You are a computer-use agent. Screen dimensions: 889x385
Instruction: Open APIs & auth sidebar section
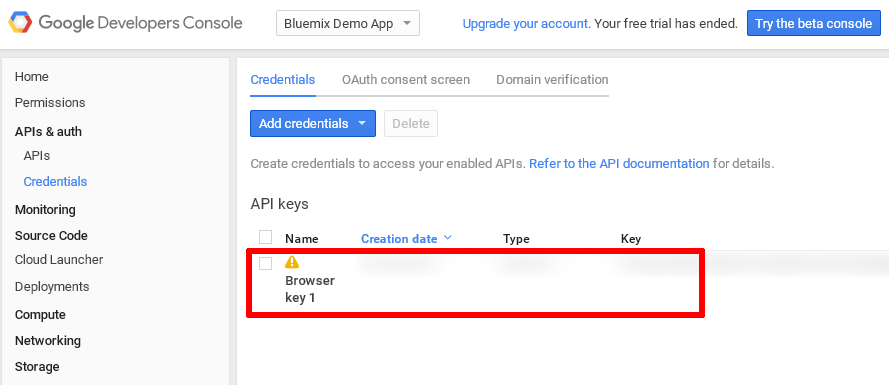pyautogui.click(x=48, y=132)
